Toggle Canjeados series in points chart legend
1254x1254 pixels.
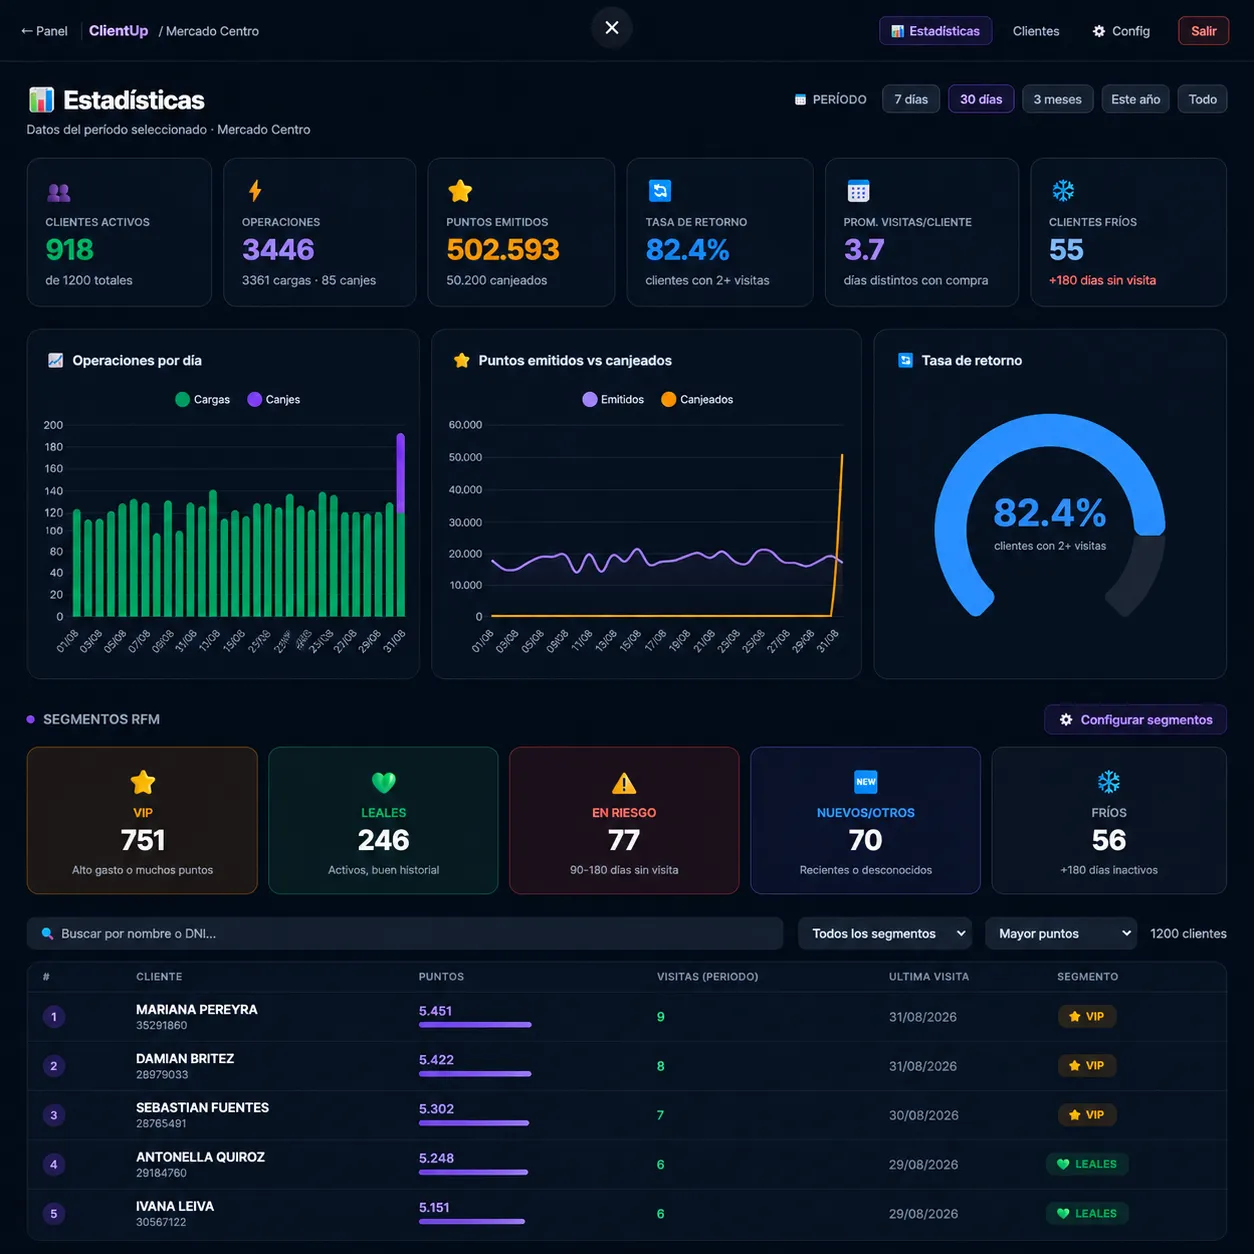click(697, 399)
